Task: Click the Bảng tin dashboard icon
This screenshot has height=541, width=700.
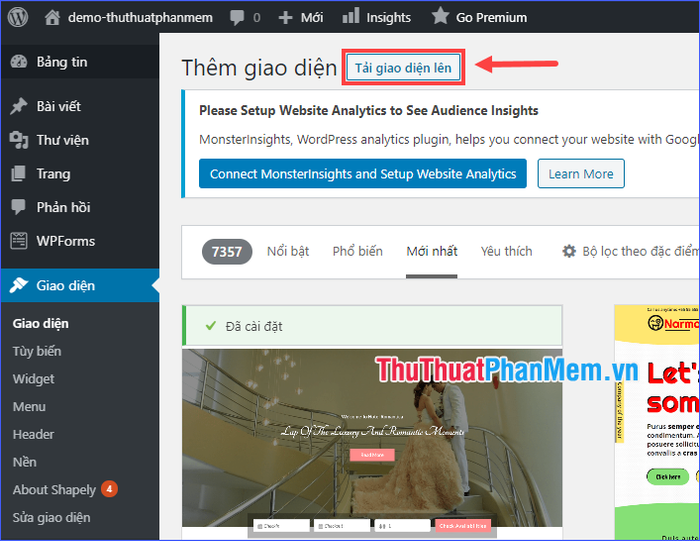Action: click(x=19, y=62)
